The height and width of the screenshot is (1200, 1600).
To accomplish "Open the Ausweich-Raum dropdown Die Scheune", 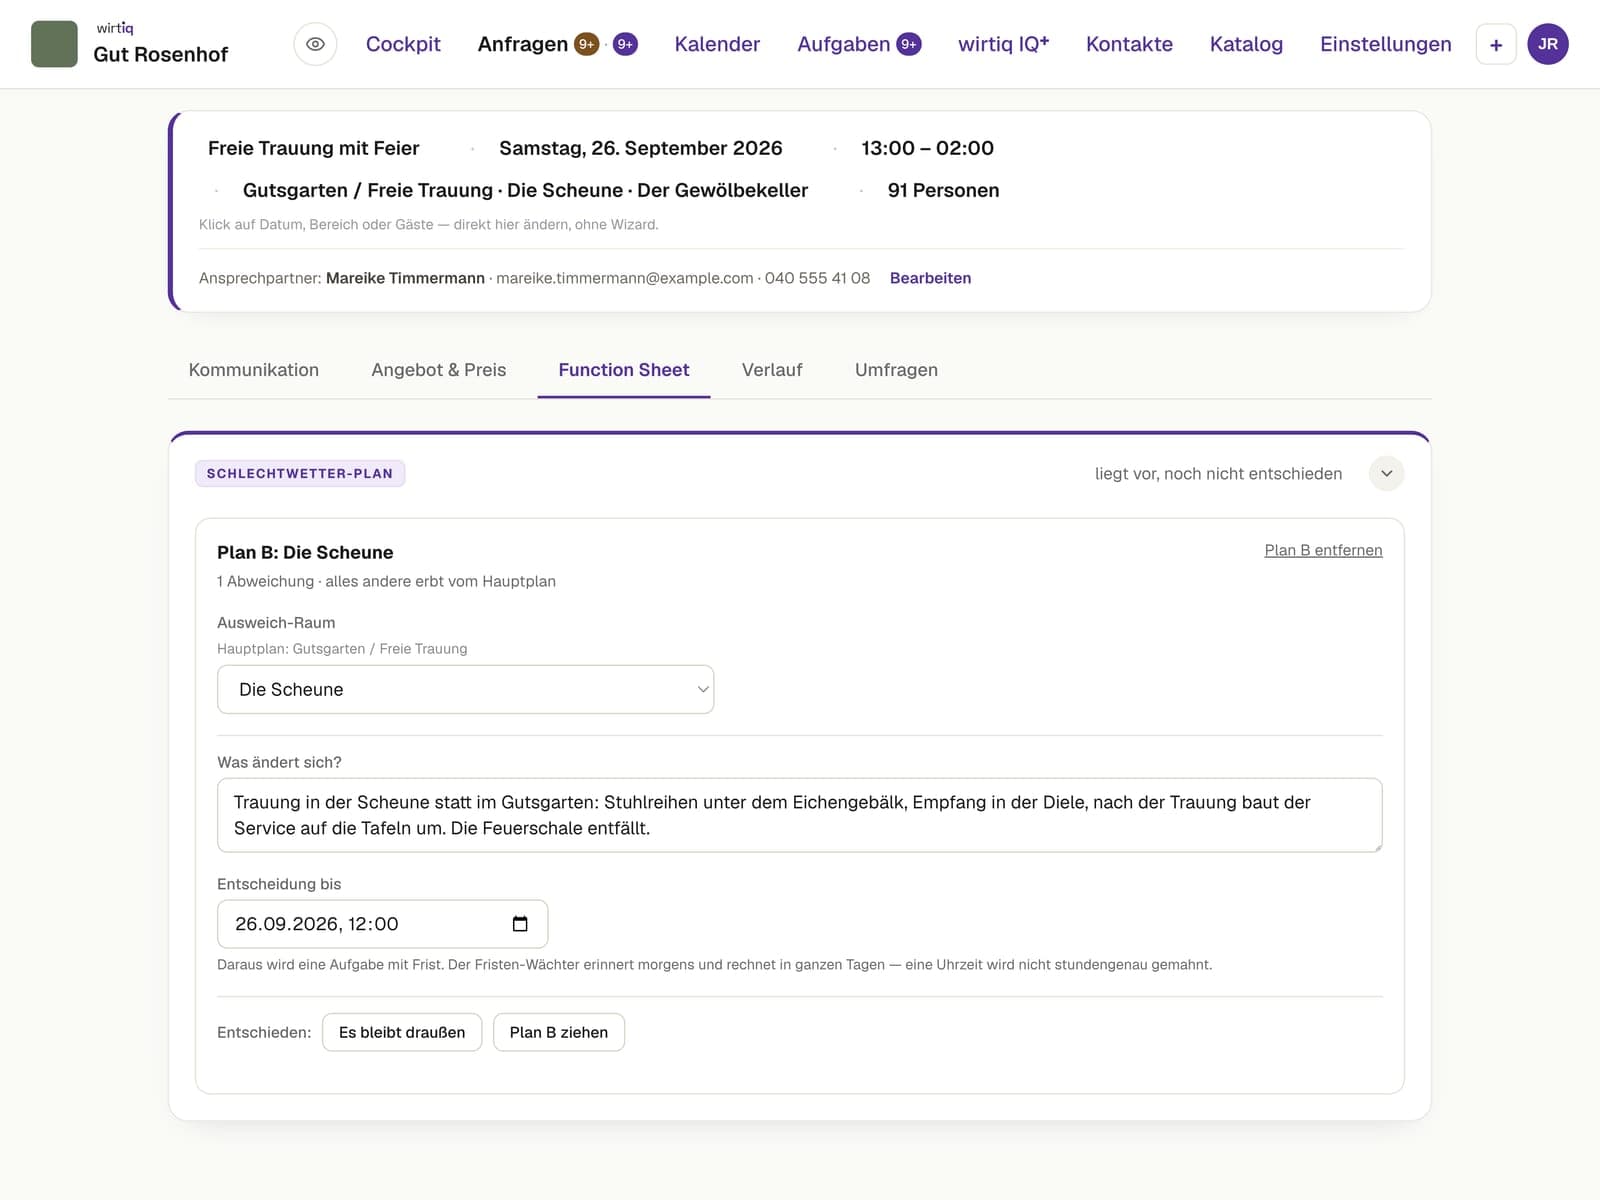I will (465, 689).
